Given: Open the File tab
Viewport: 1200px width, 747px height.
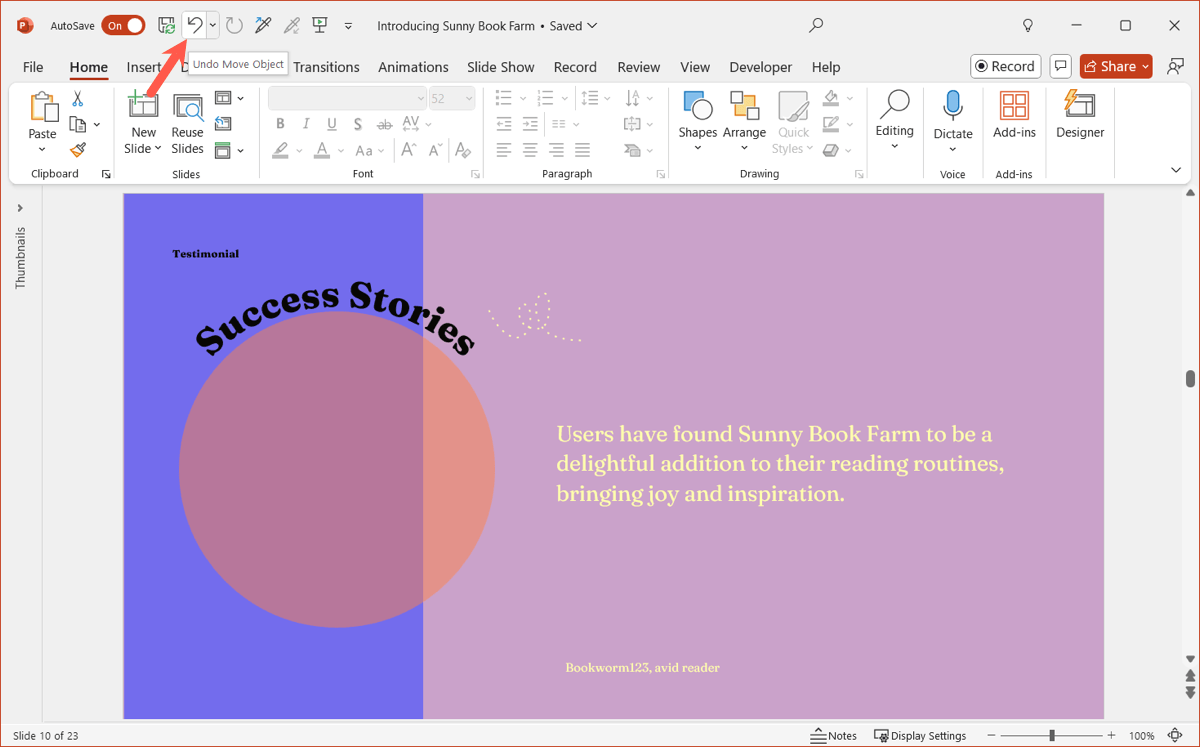Looking at the screenshot, I should pos(33,67).
